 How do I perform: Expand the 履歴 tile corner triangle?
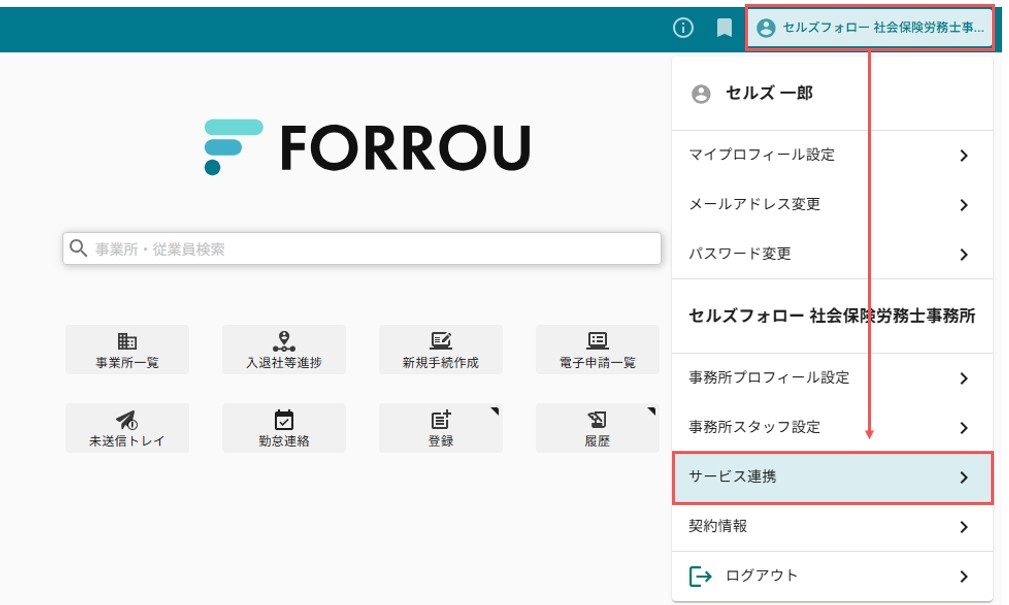[x=652, y=411]
